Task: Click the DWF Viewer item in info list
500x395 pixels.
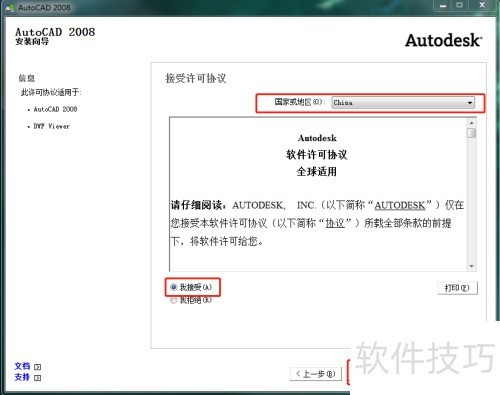Action: coord(52,126)
